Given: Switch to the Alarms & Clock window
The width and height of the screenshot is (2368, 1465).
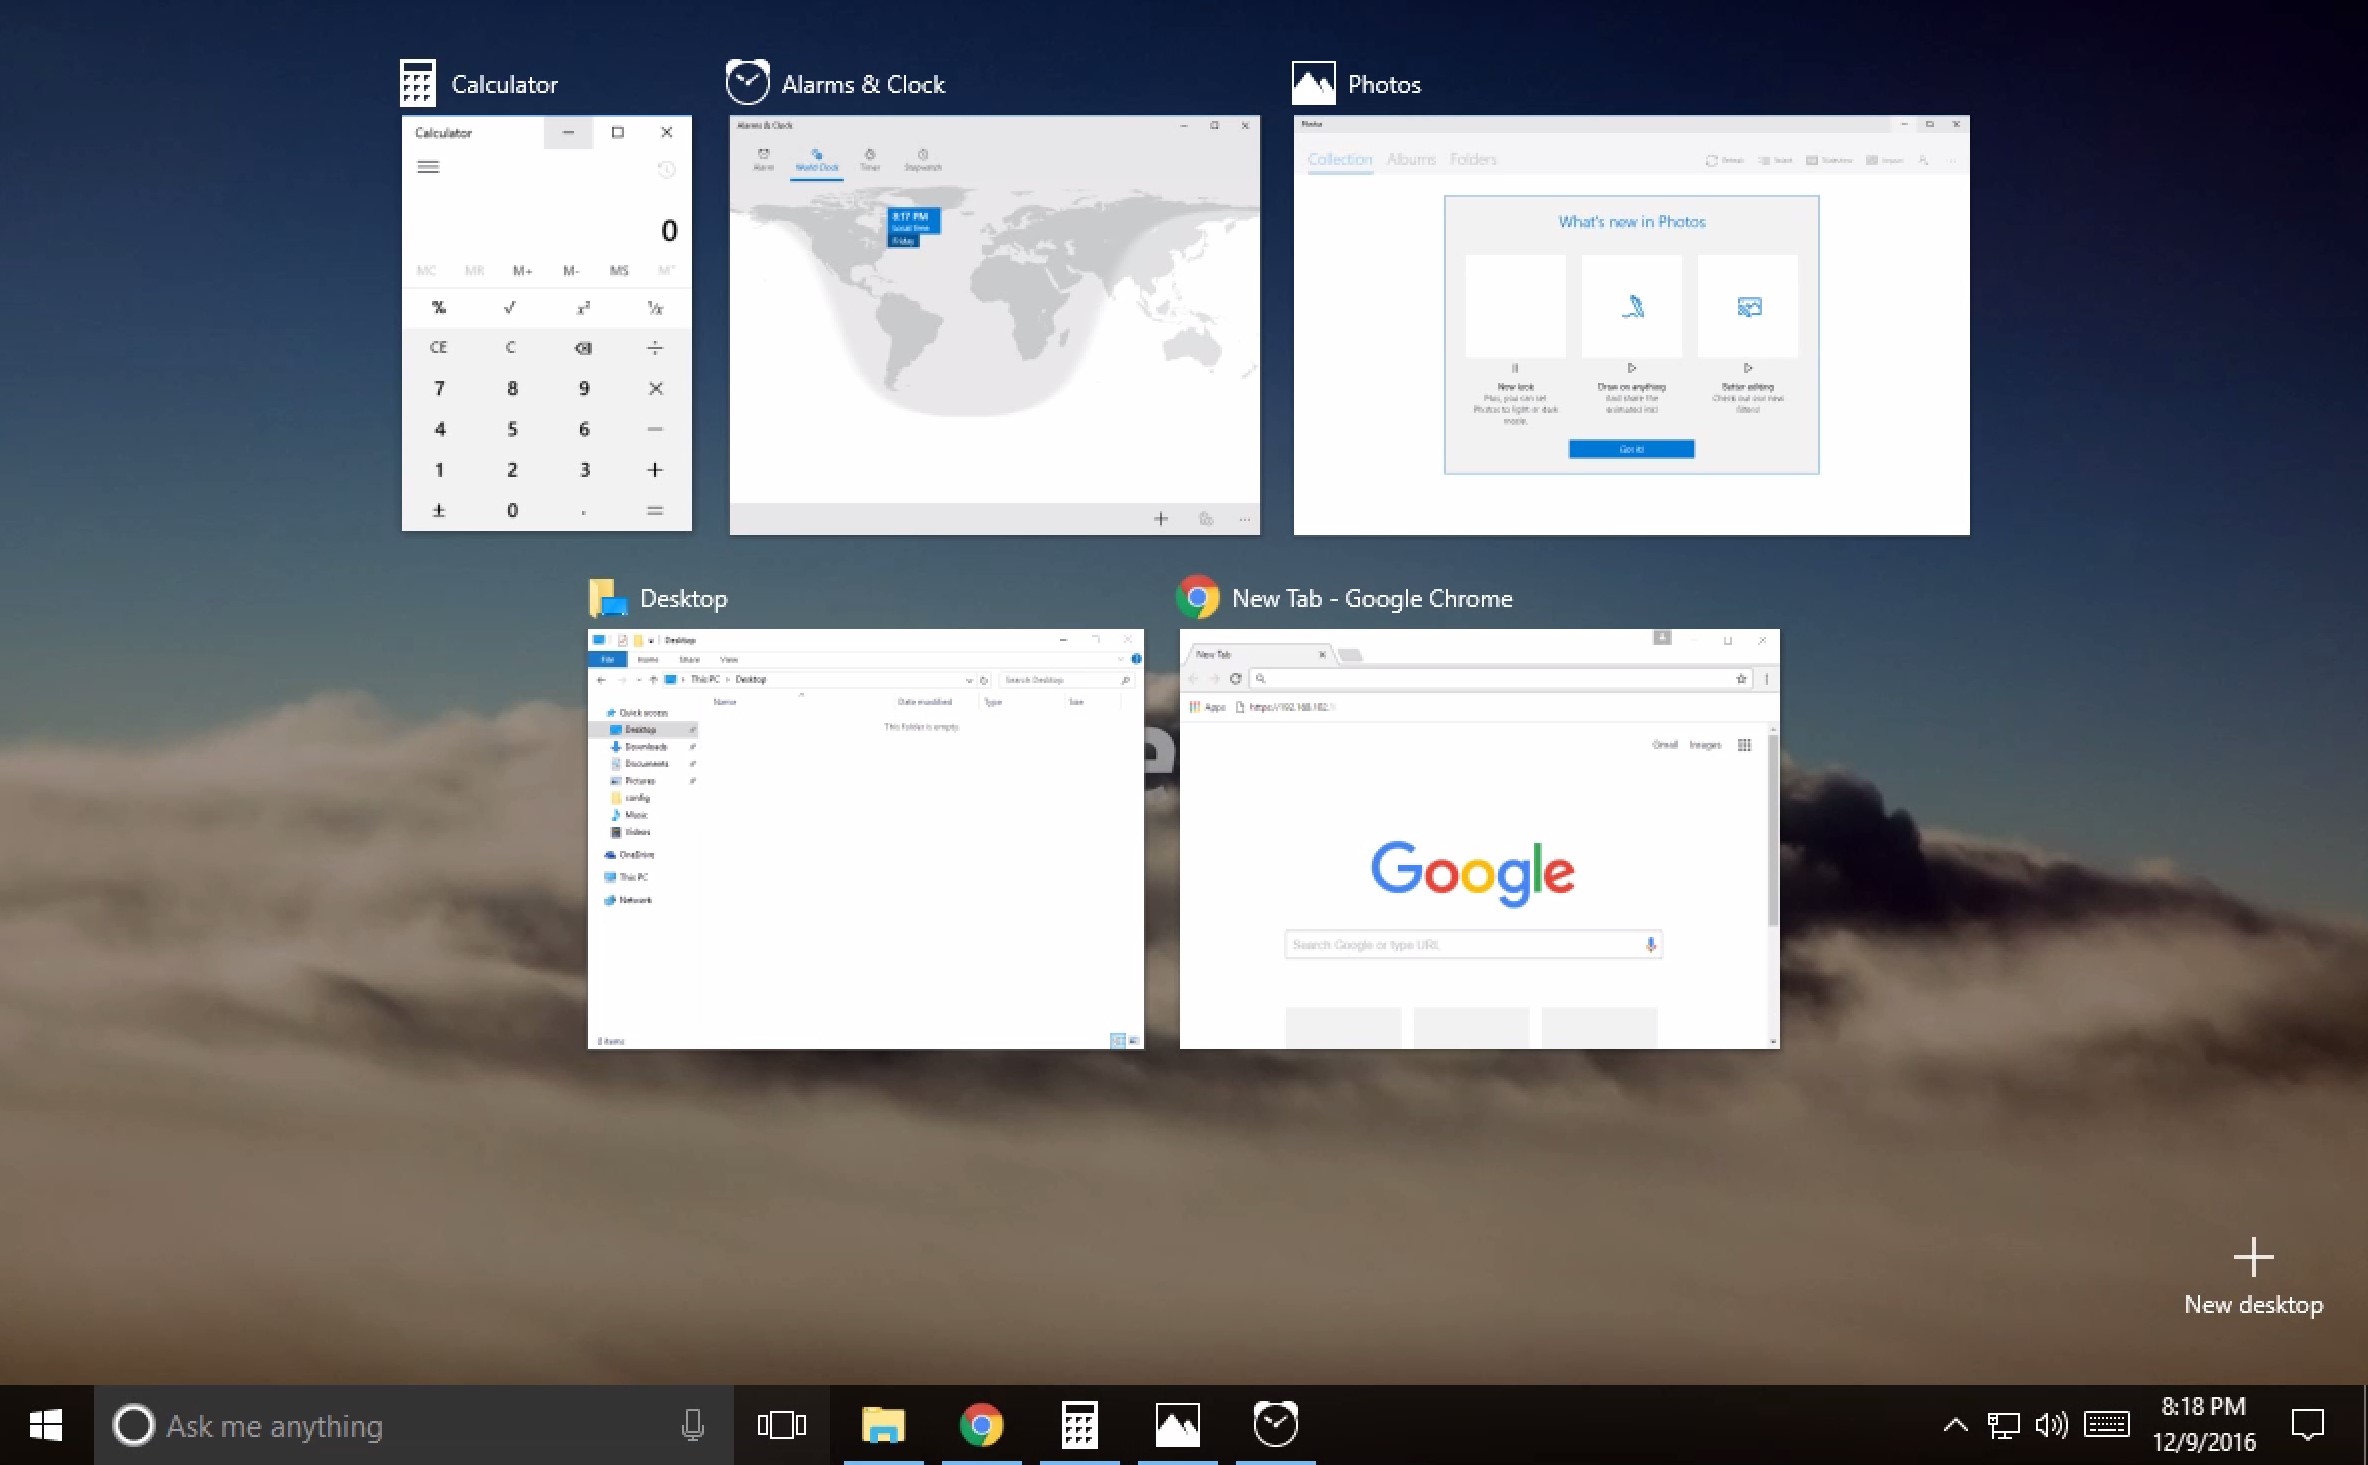Looking at the screenshot, I should click(994, 324).
